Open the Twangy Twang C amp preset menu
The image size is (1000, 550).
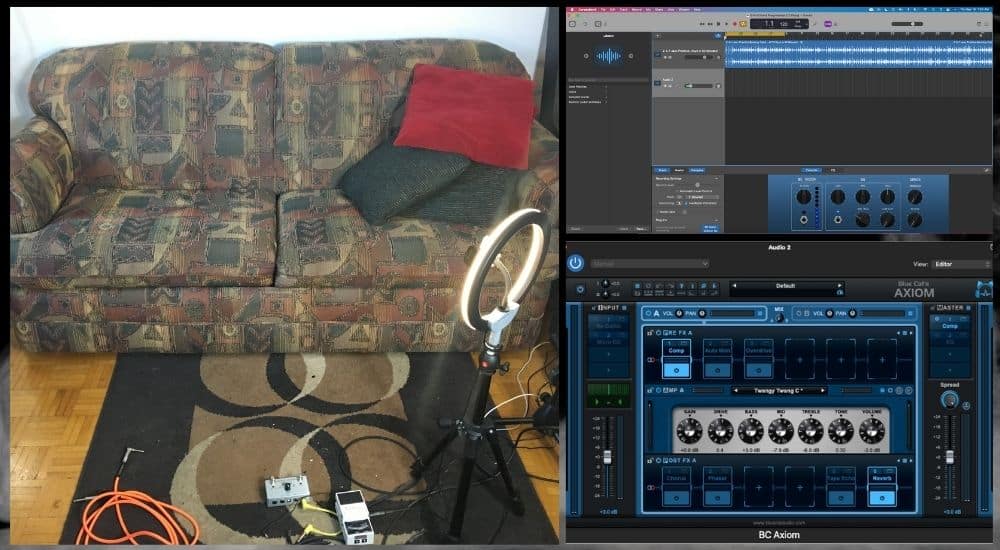click(x=779, y=390)
